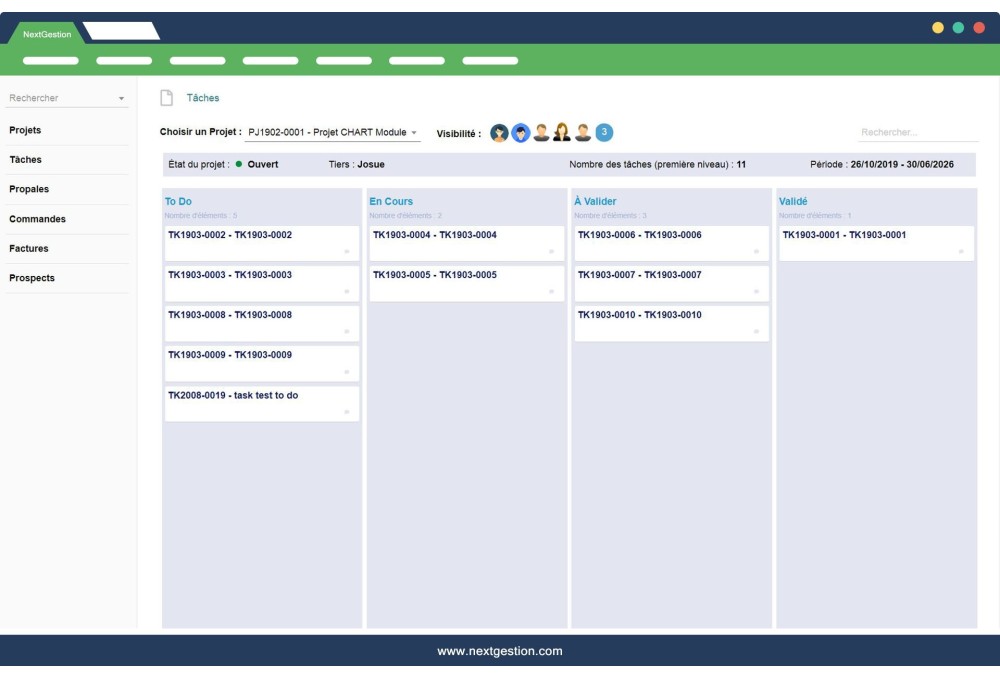Click the first team member avatar under Visibilité
The image size is (1000, 679).
(500, 130)
